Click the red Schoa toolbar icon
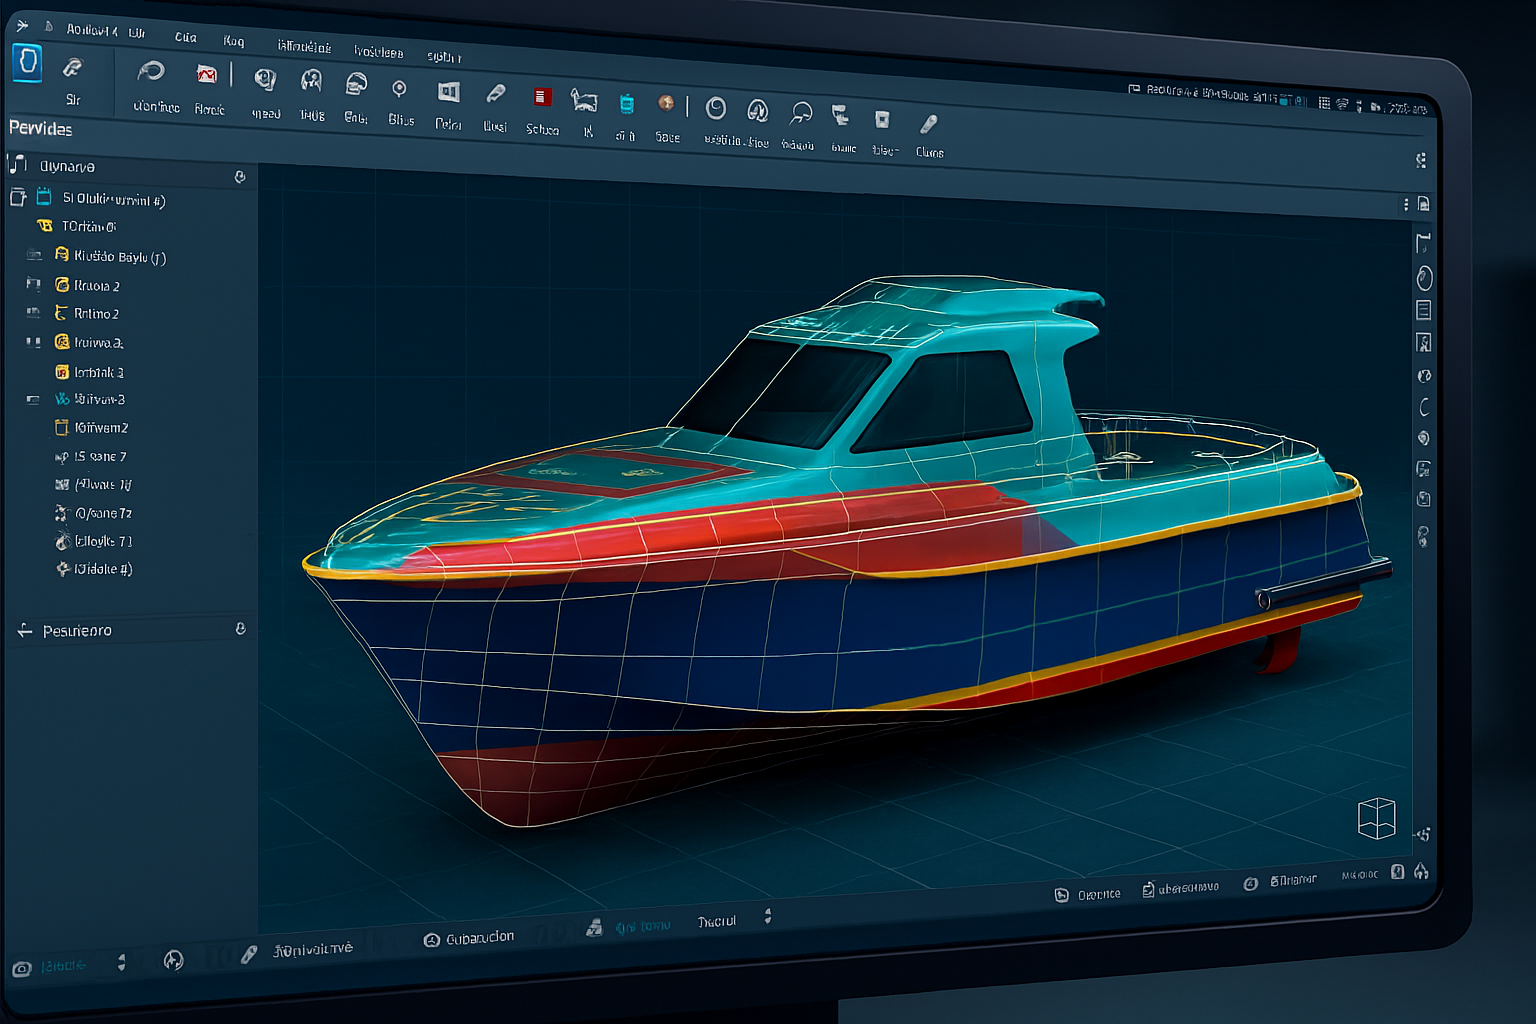The image size is (1536, 1024). [x=541, y=97]
